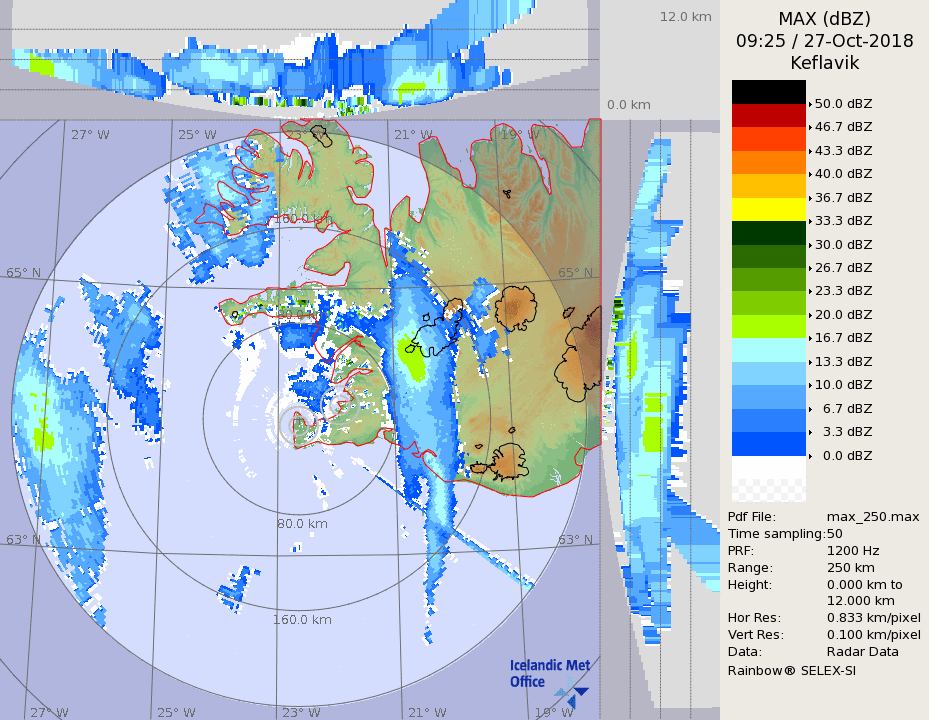The width and height of the screenshot is (929, 720).
Task: Click the 160.0 km label on the lower range ring
Action: (x=302, y=619)
